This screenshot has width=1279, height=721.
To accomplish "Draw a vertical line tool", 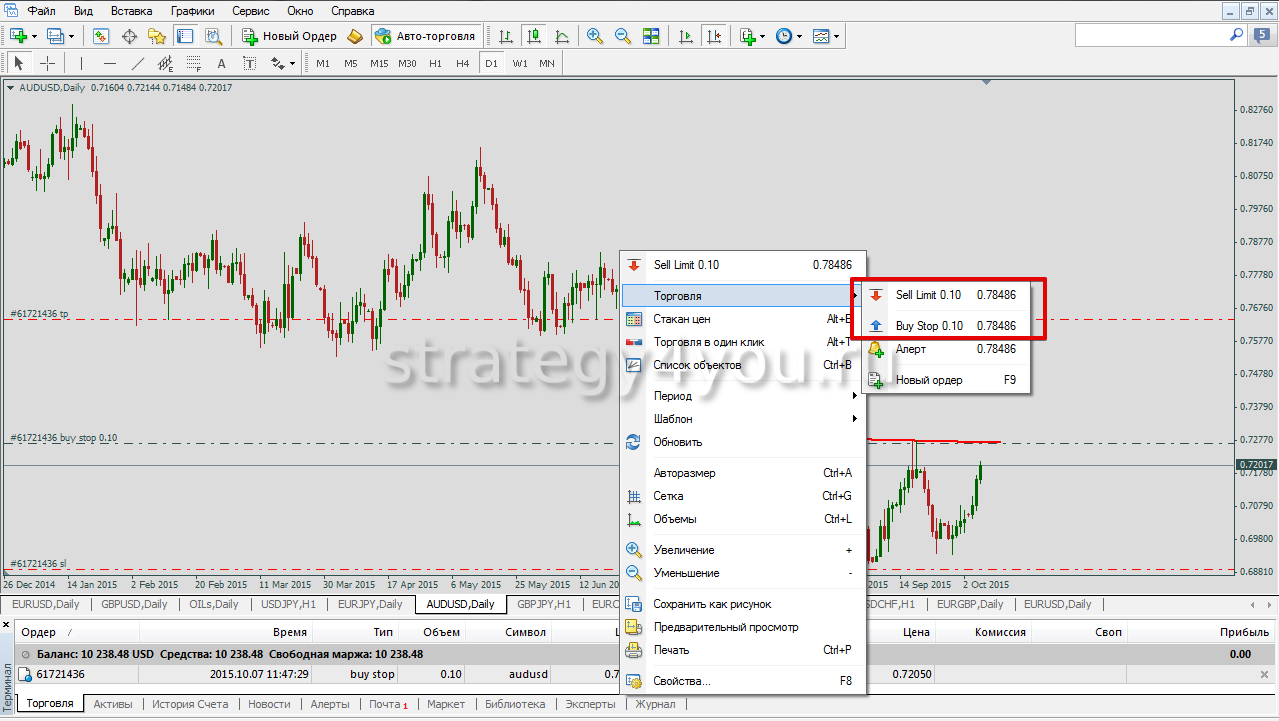I will pos(82,63).
